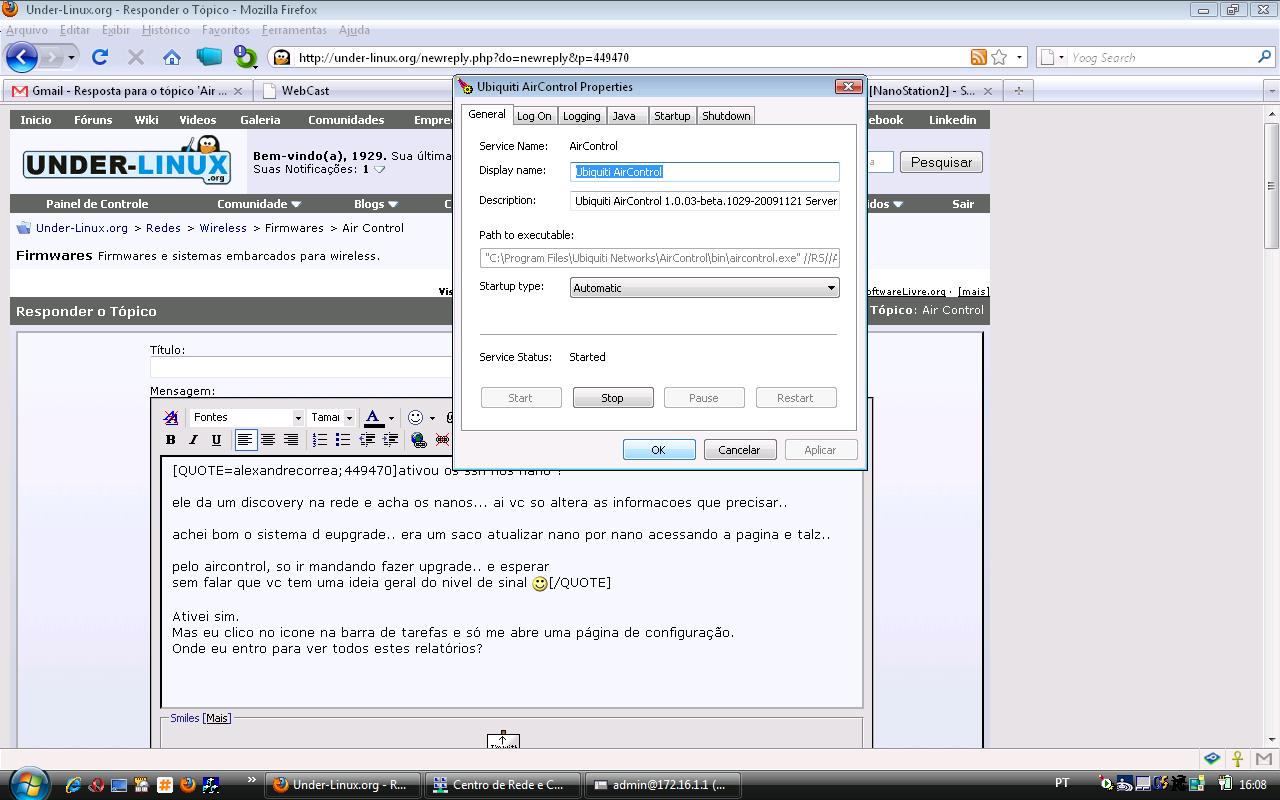Image resolution: width=1280 pixels, height=800 pixels.
Task: Open admin@172.16.1.1 taskbar window
Action: click(x=664, y=785)
